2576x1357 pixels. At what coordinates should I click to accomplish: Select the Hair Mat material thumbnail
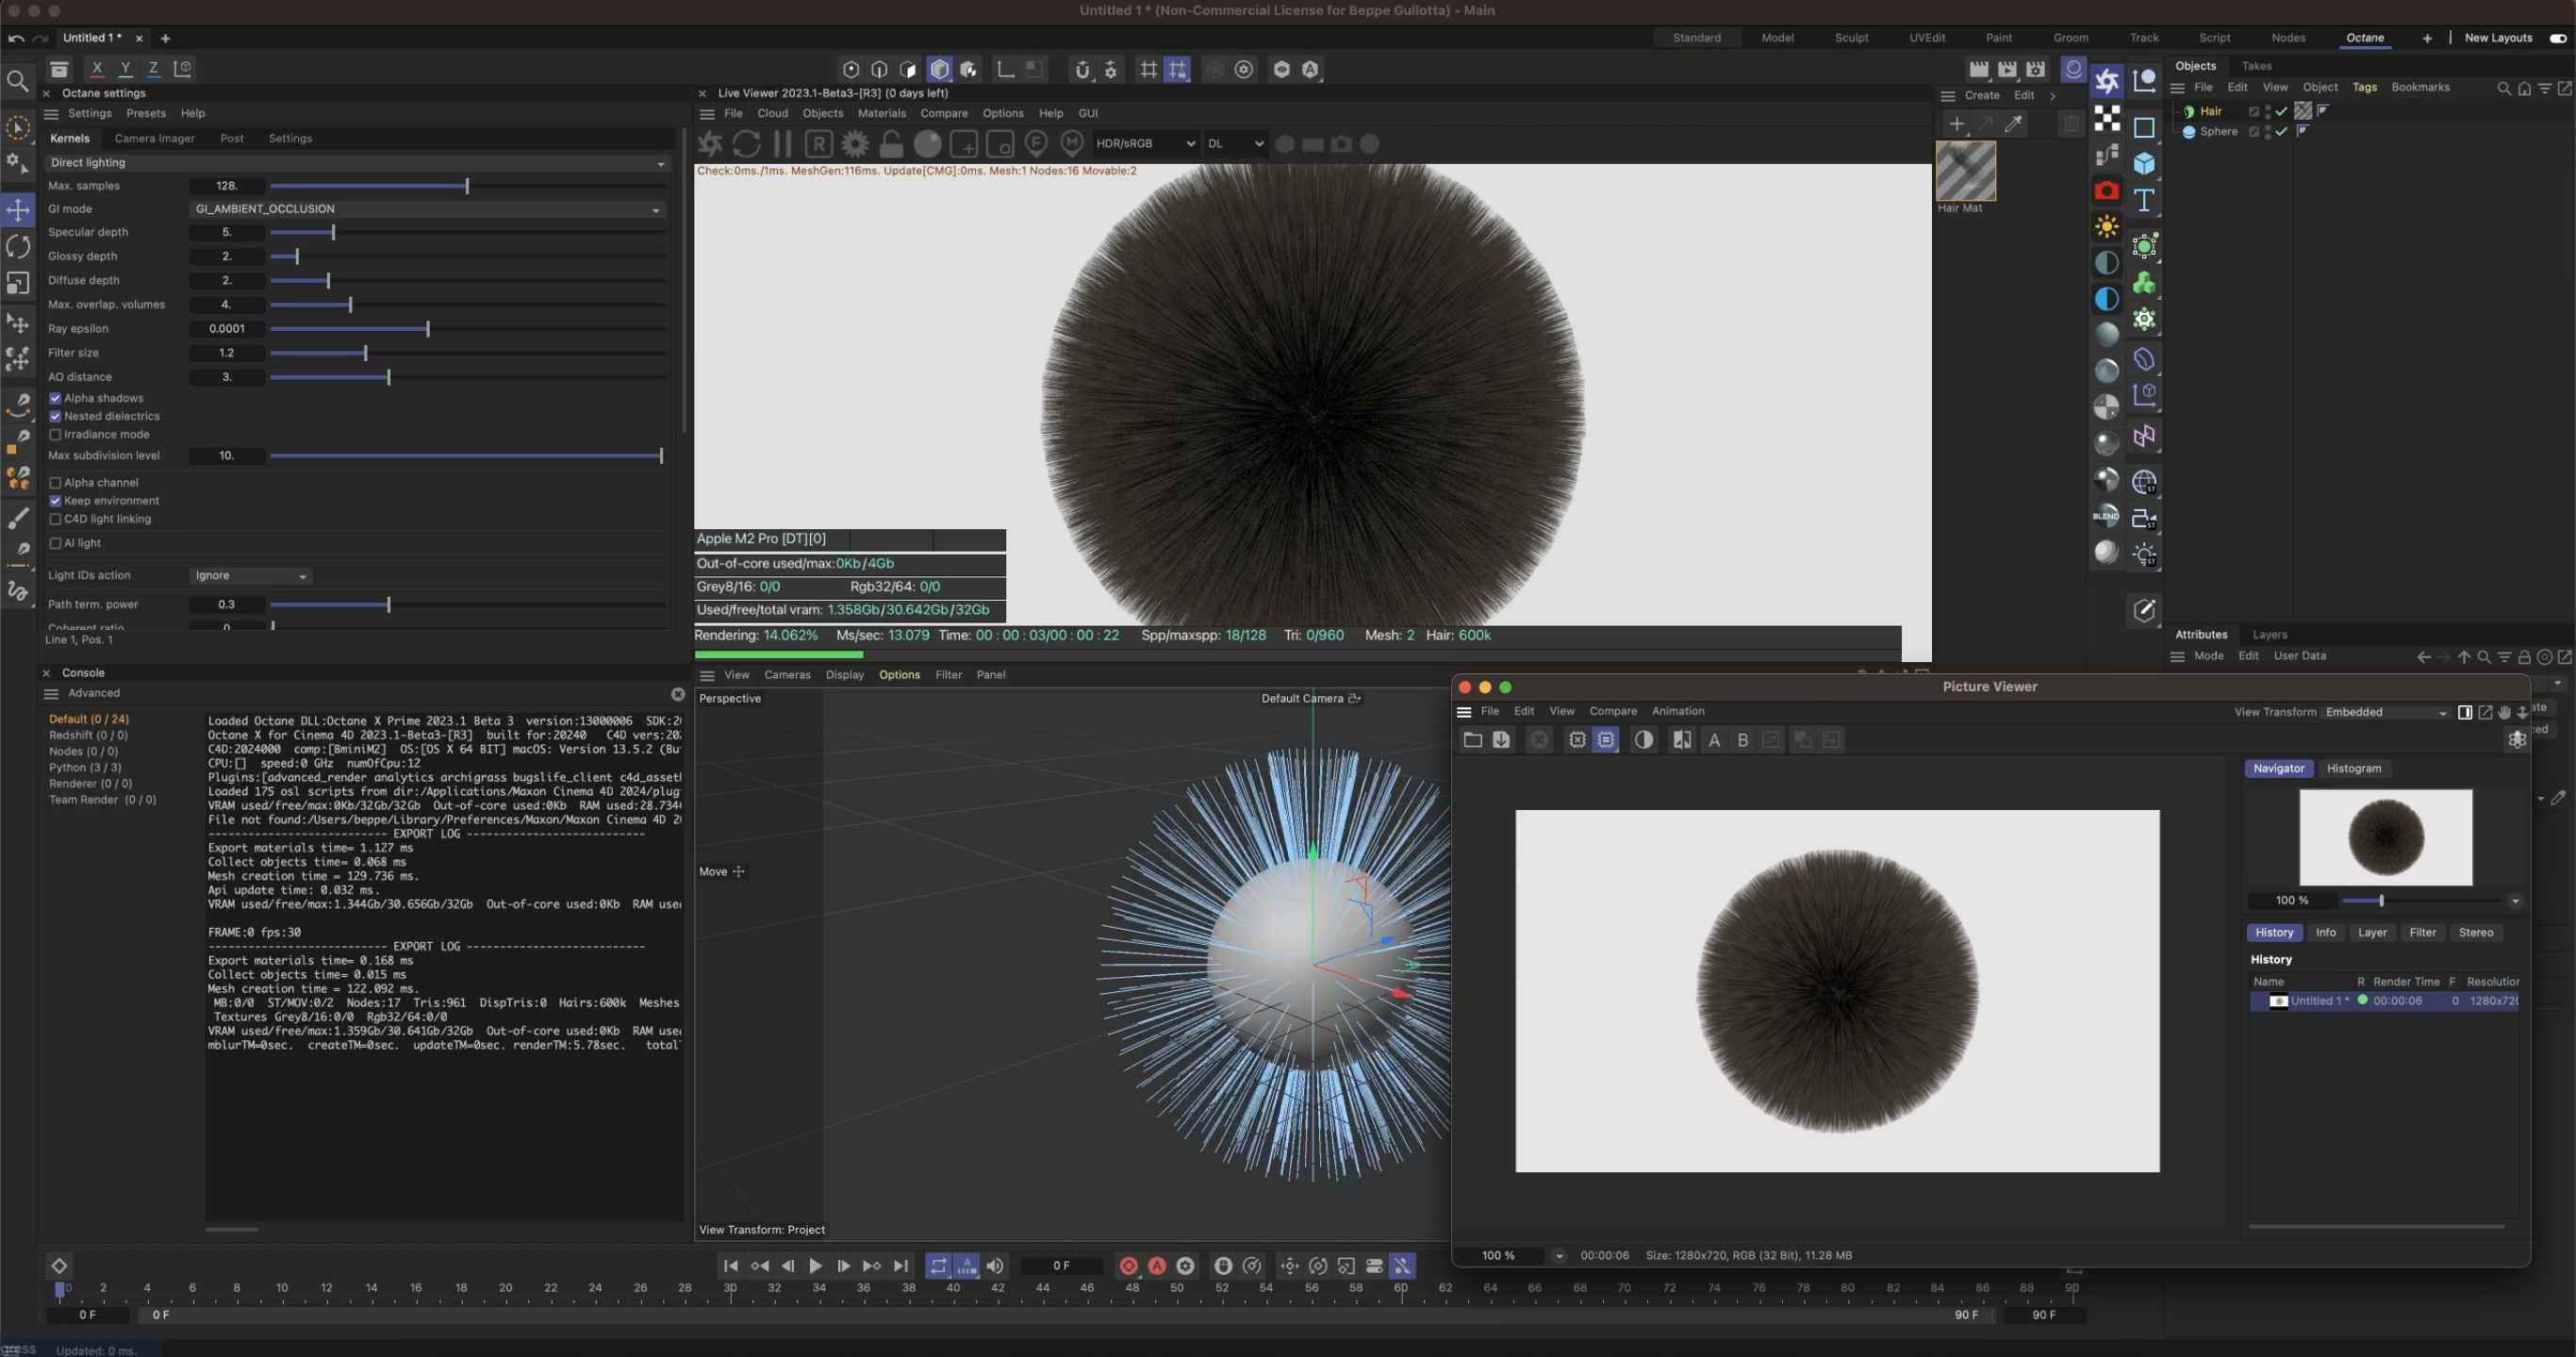pyautogui.click(x=1965, y=171)
